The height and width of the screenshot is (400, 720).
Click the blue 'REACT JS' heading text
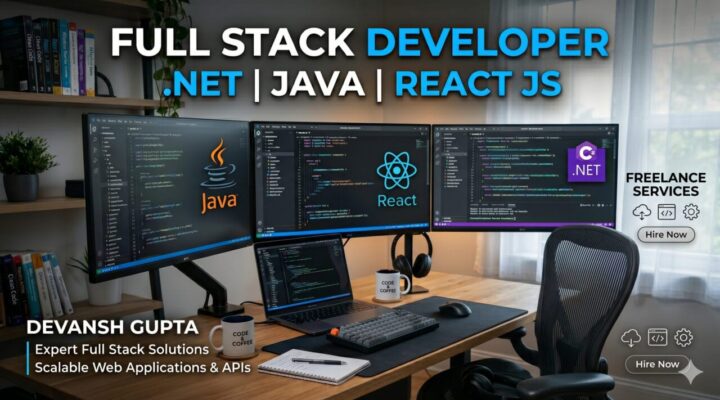(x=478, y=84)
